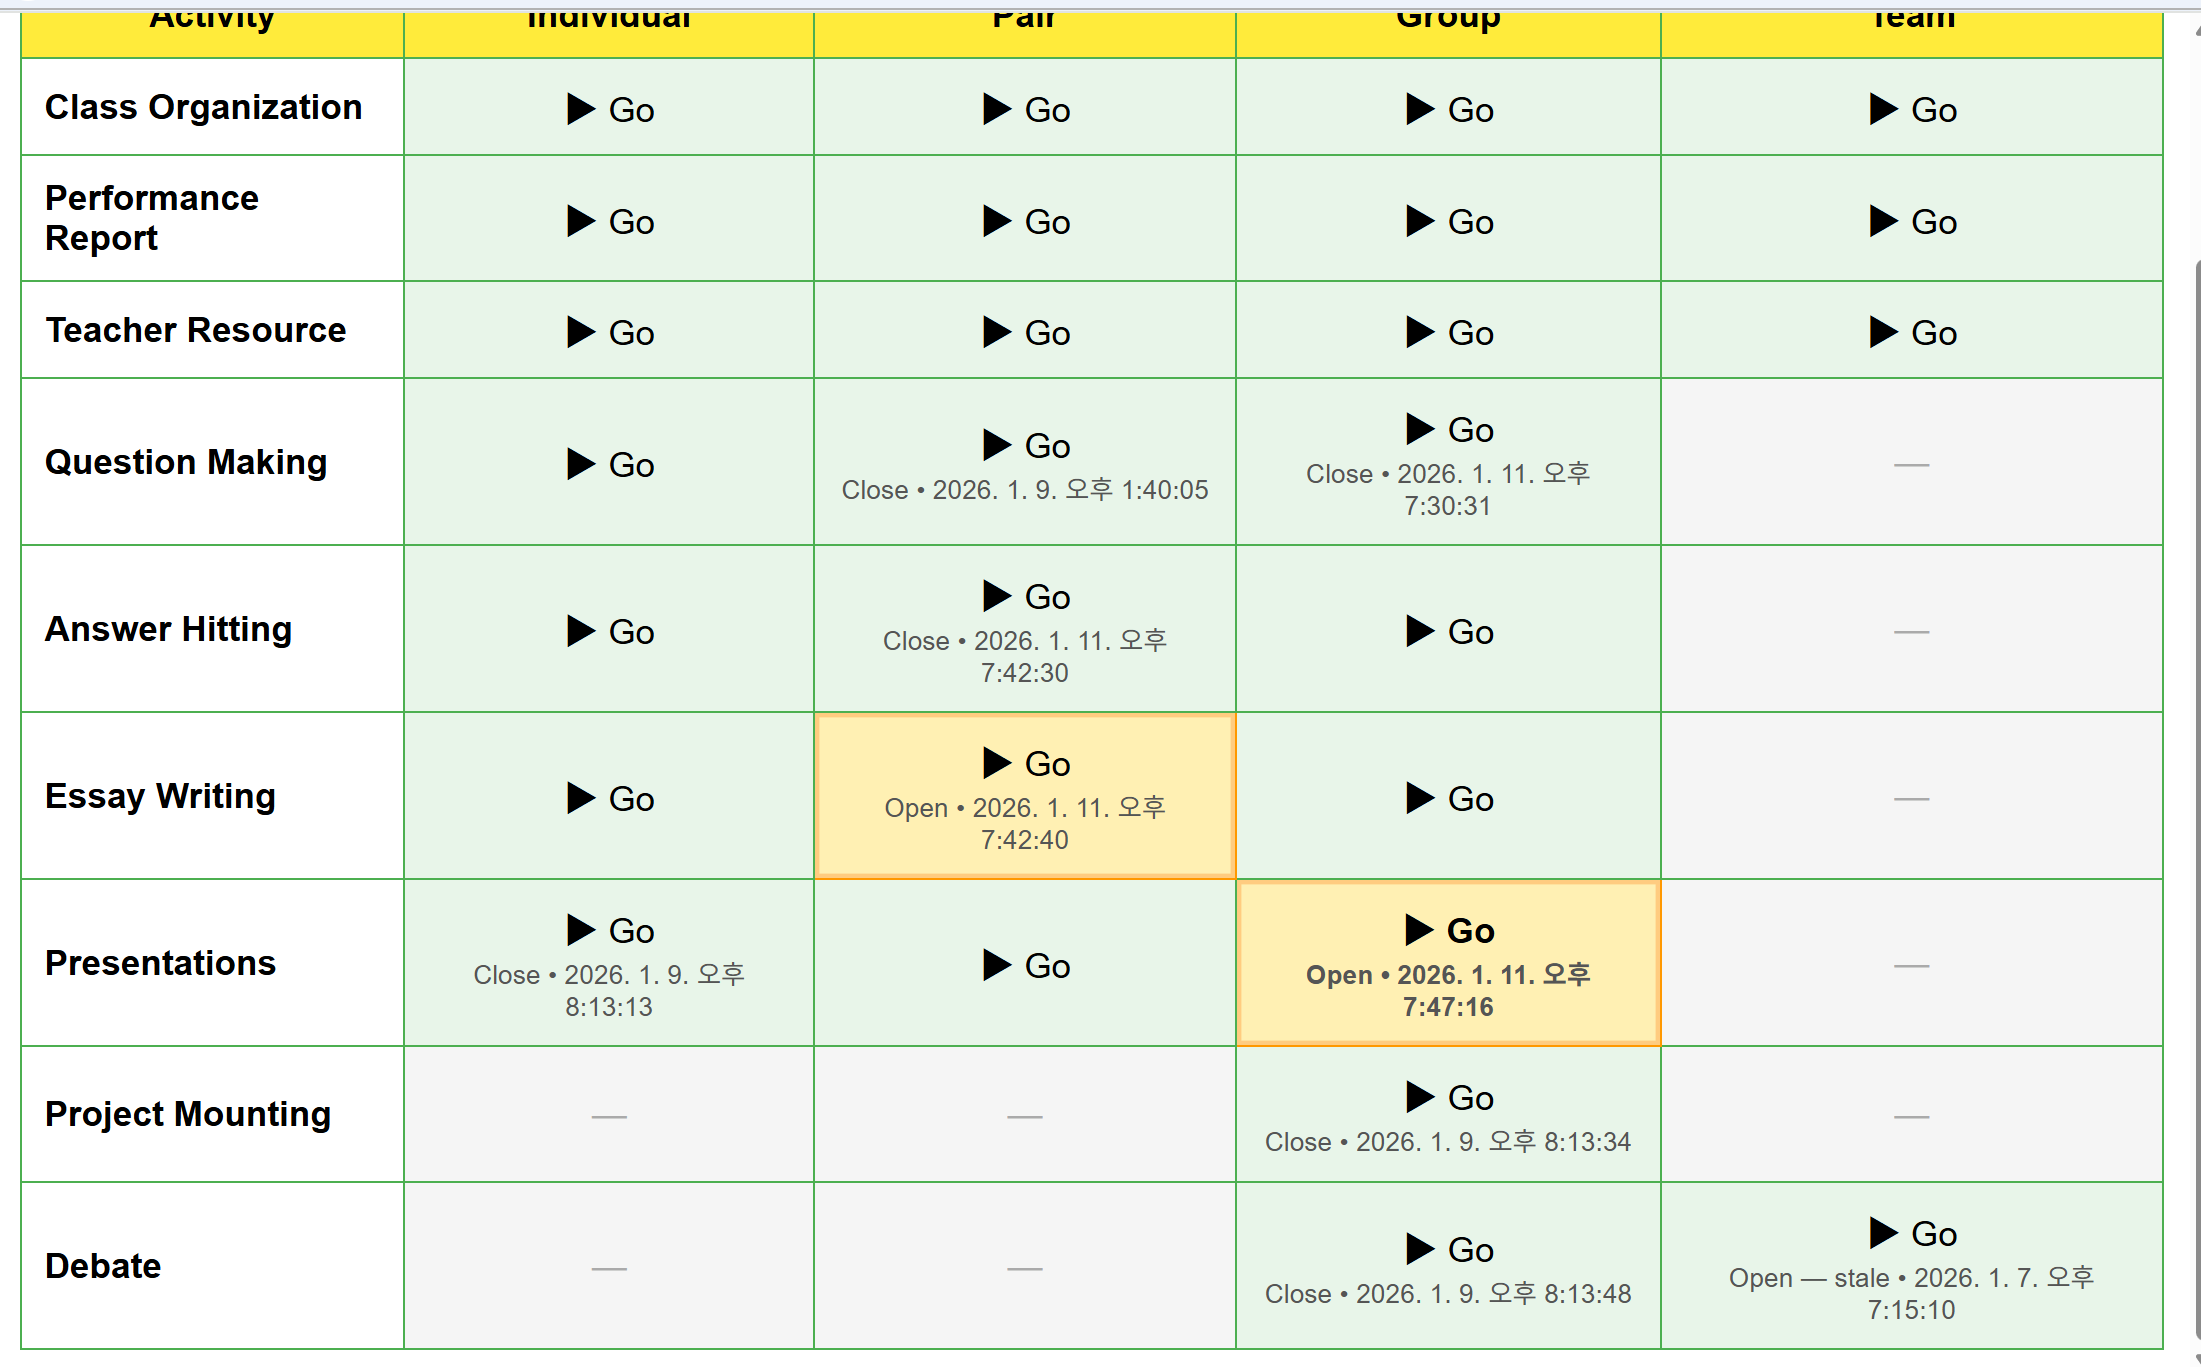Click Go for Performance Report Individual

click(x=610, y=221)
